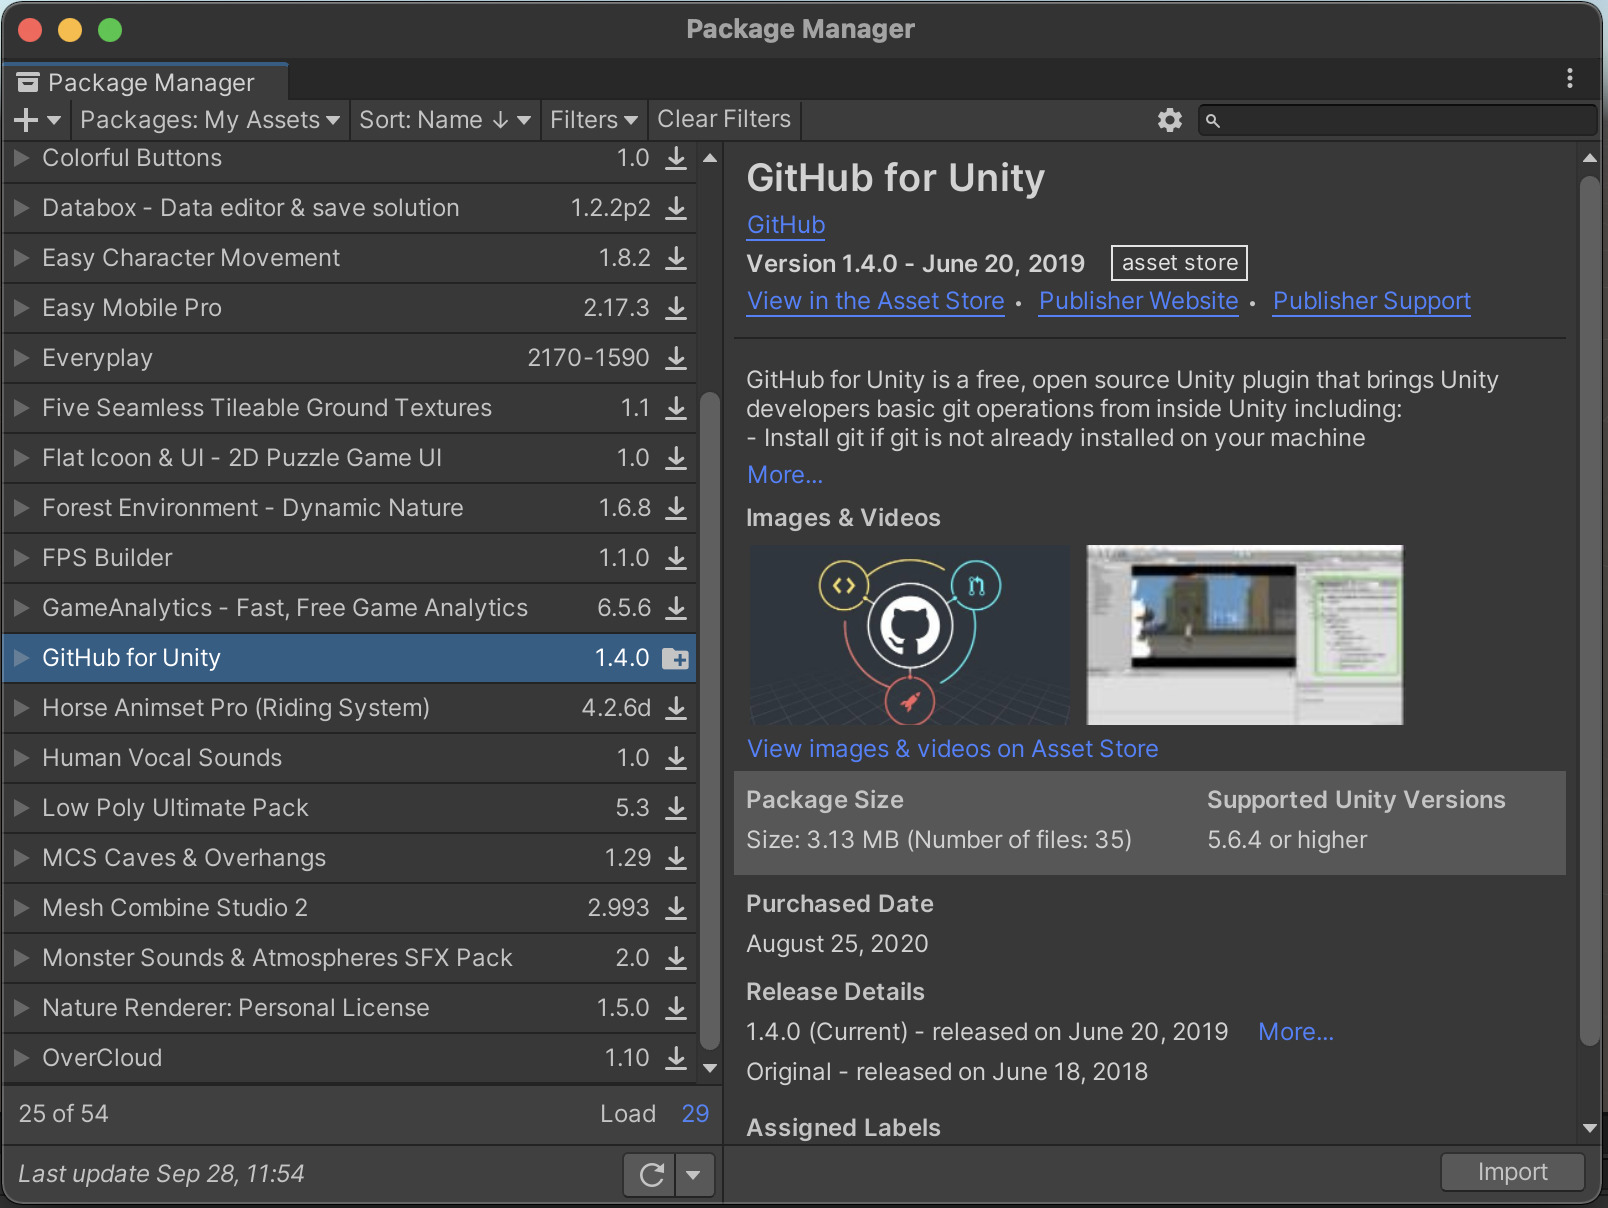
Task: Click download icon for Easy Character Movement
Action: point(677,258)
